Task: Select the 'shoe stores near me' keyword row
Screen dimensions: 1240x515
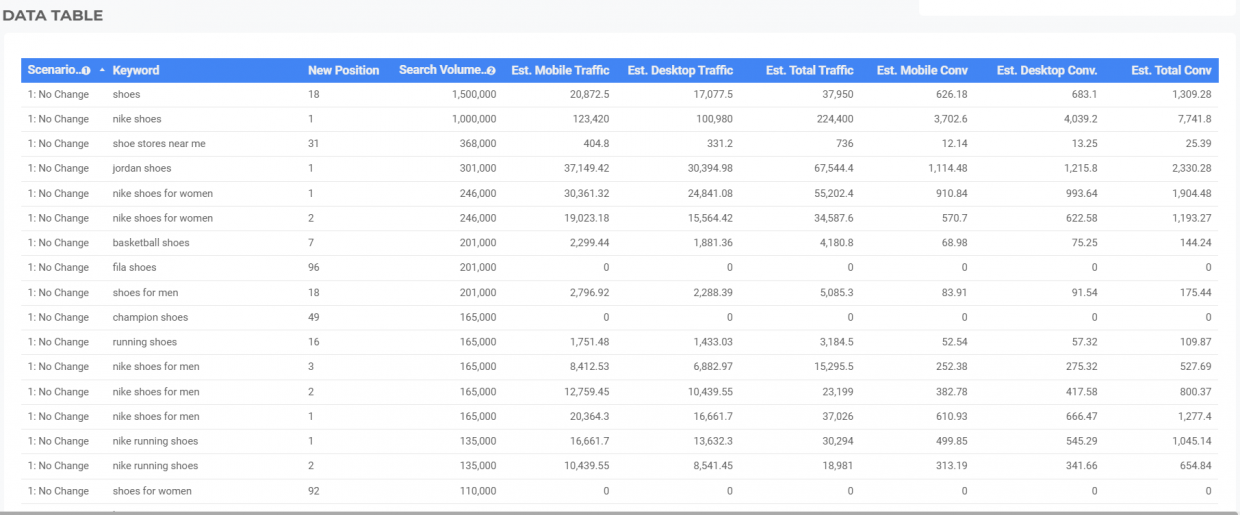Action: (x=620, y=144)
